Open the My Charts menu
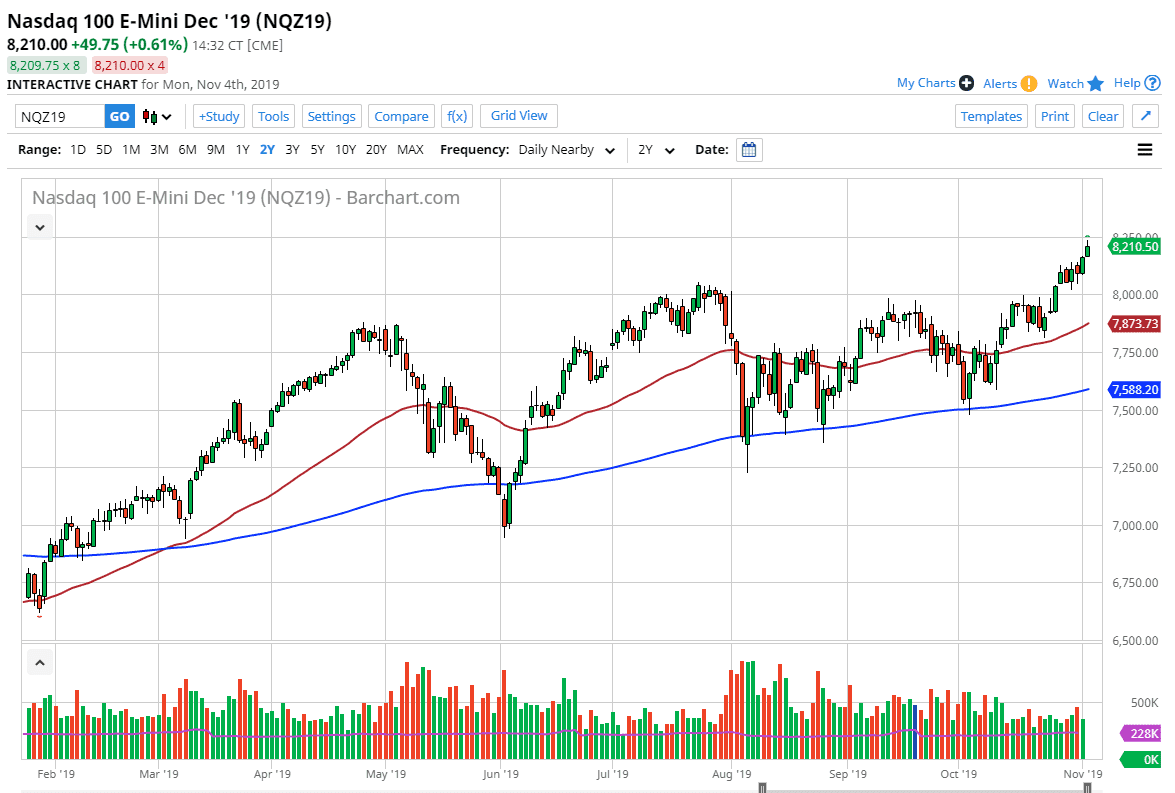 pyautogui.click(x=925, y=83)
